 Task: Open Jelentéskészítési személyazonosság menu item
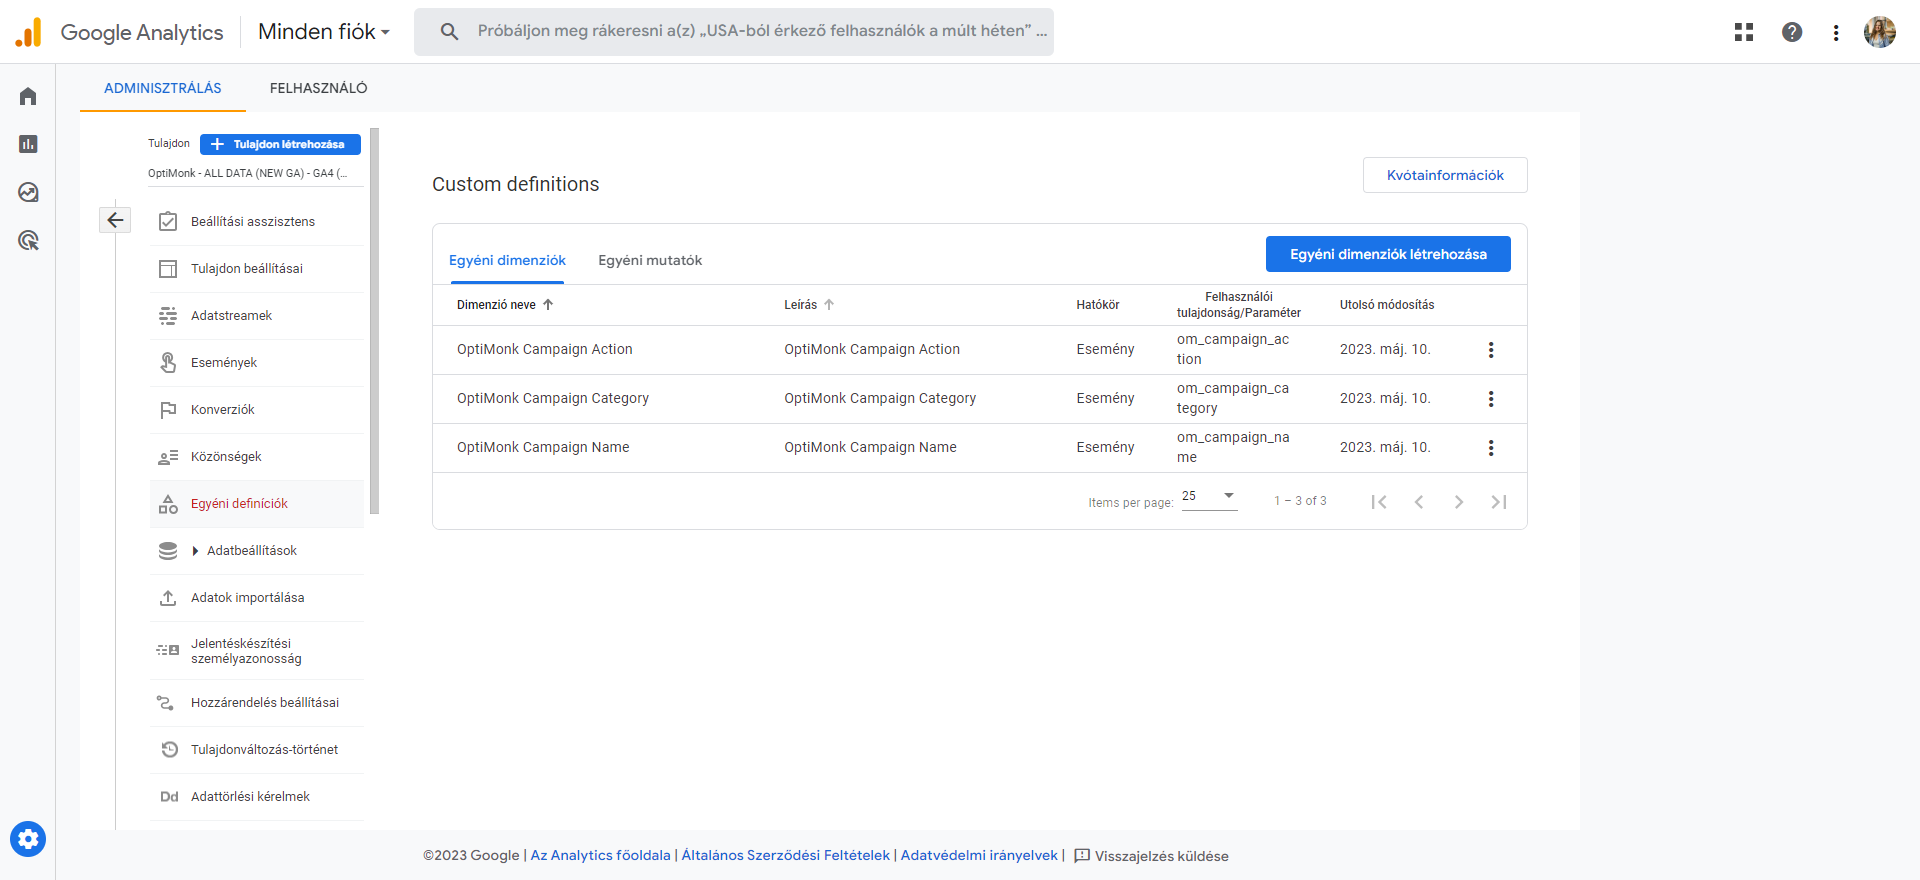257,651
